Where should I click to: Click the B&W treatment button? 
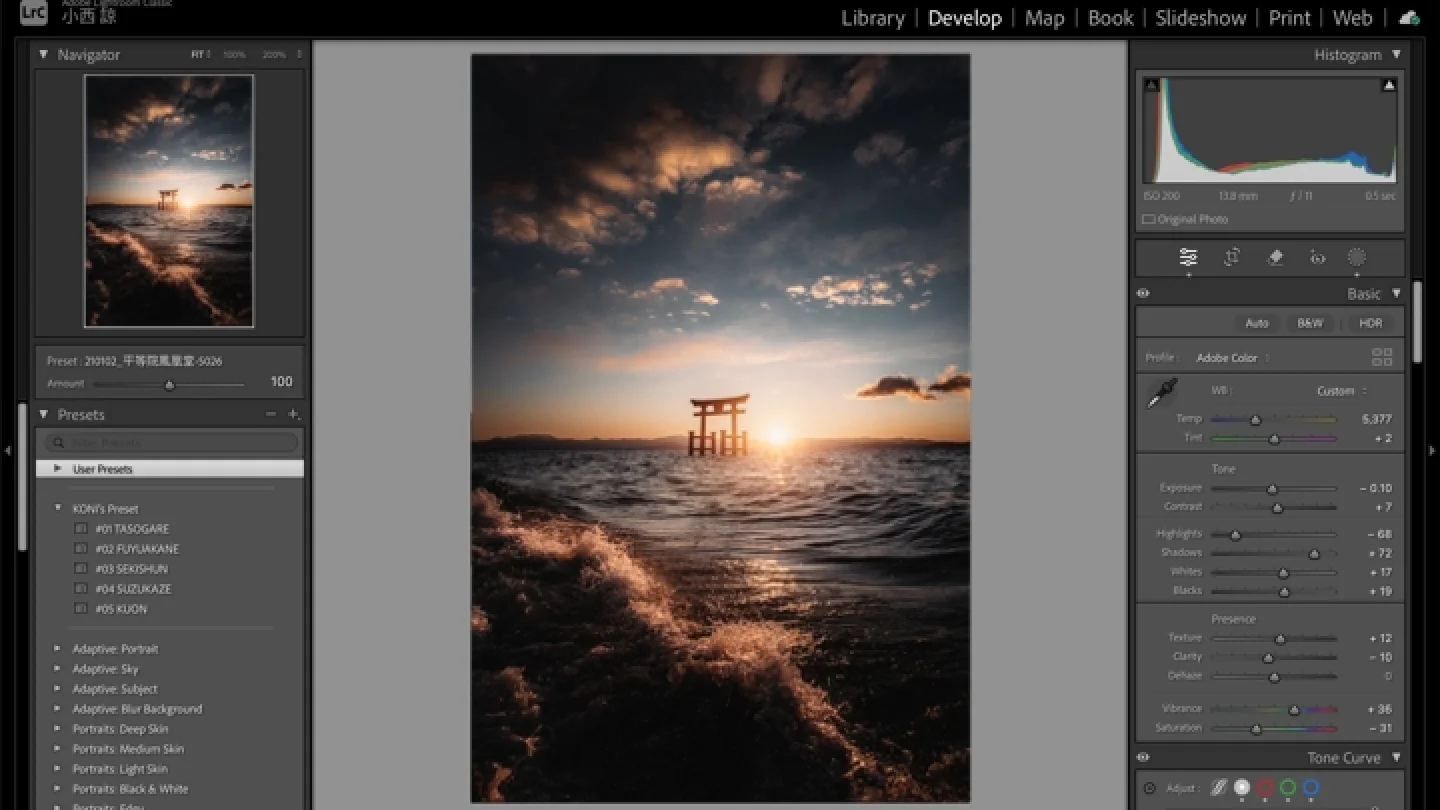point(1310,323)
